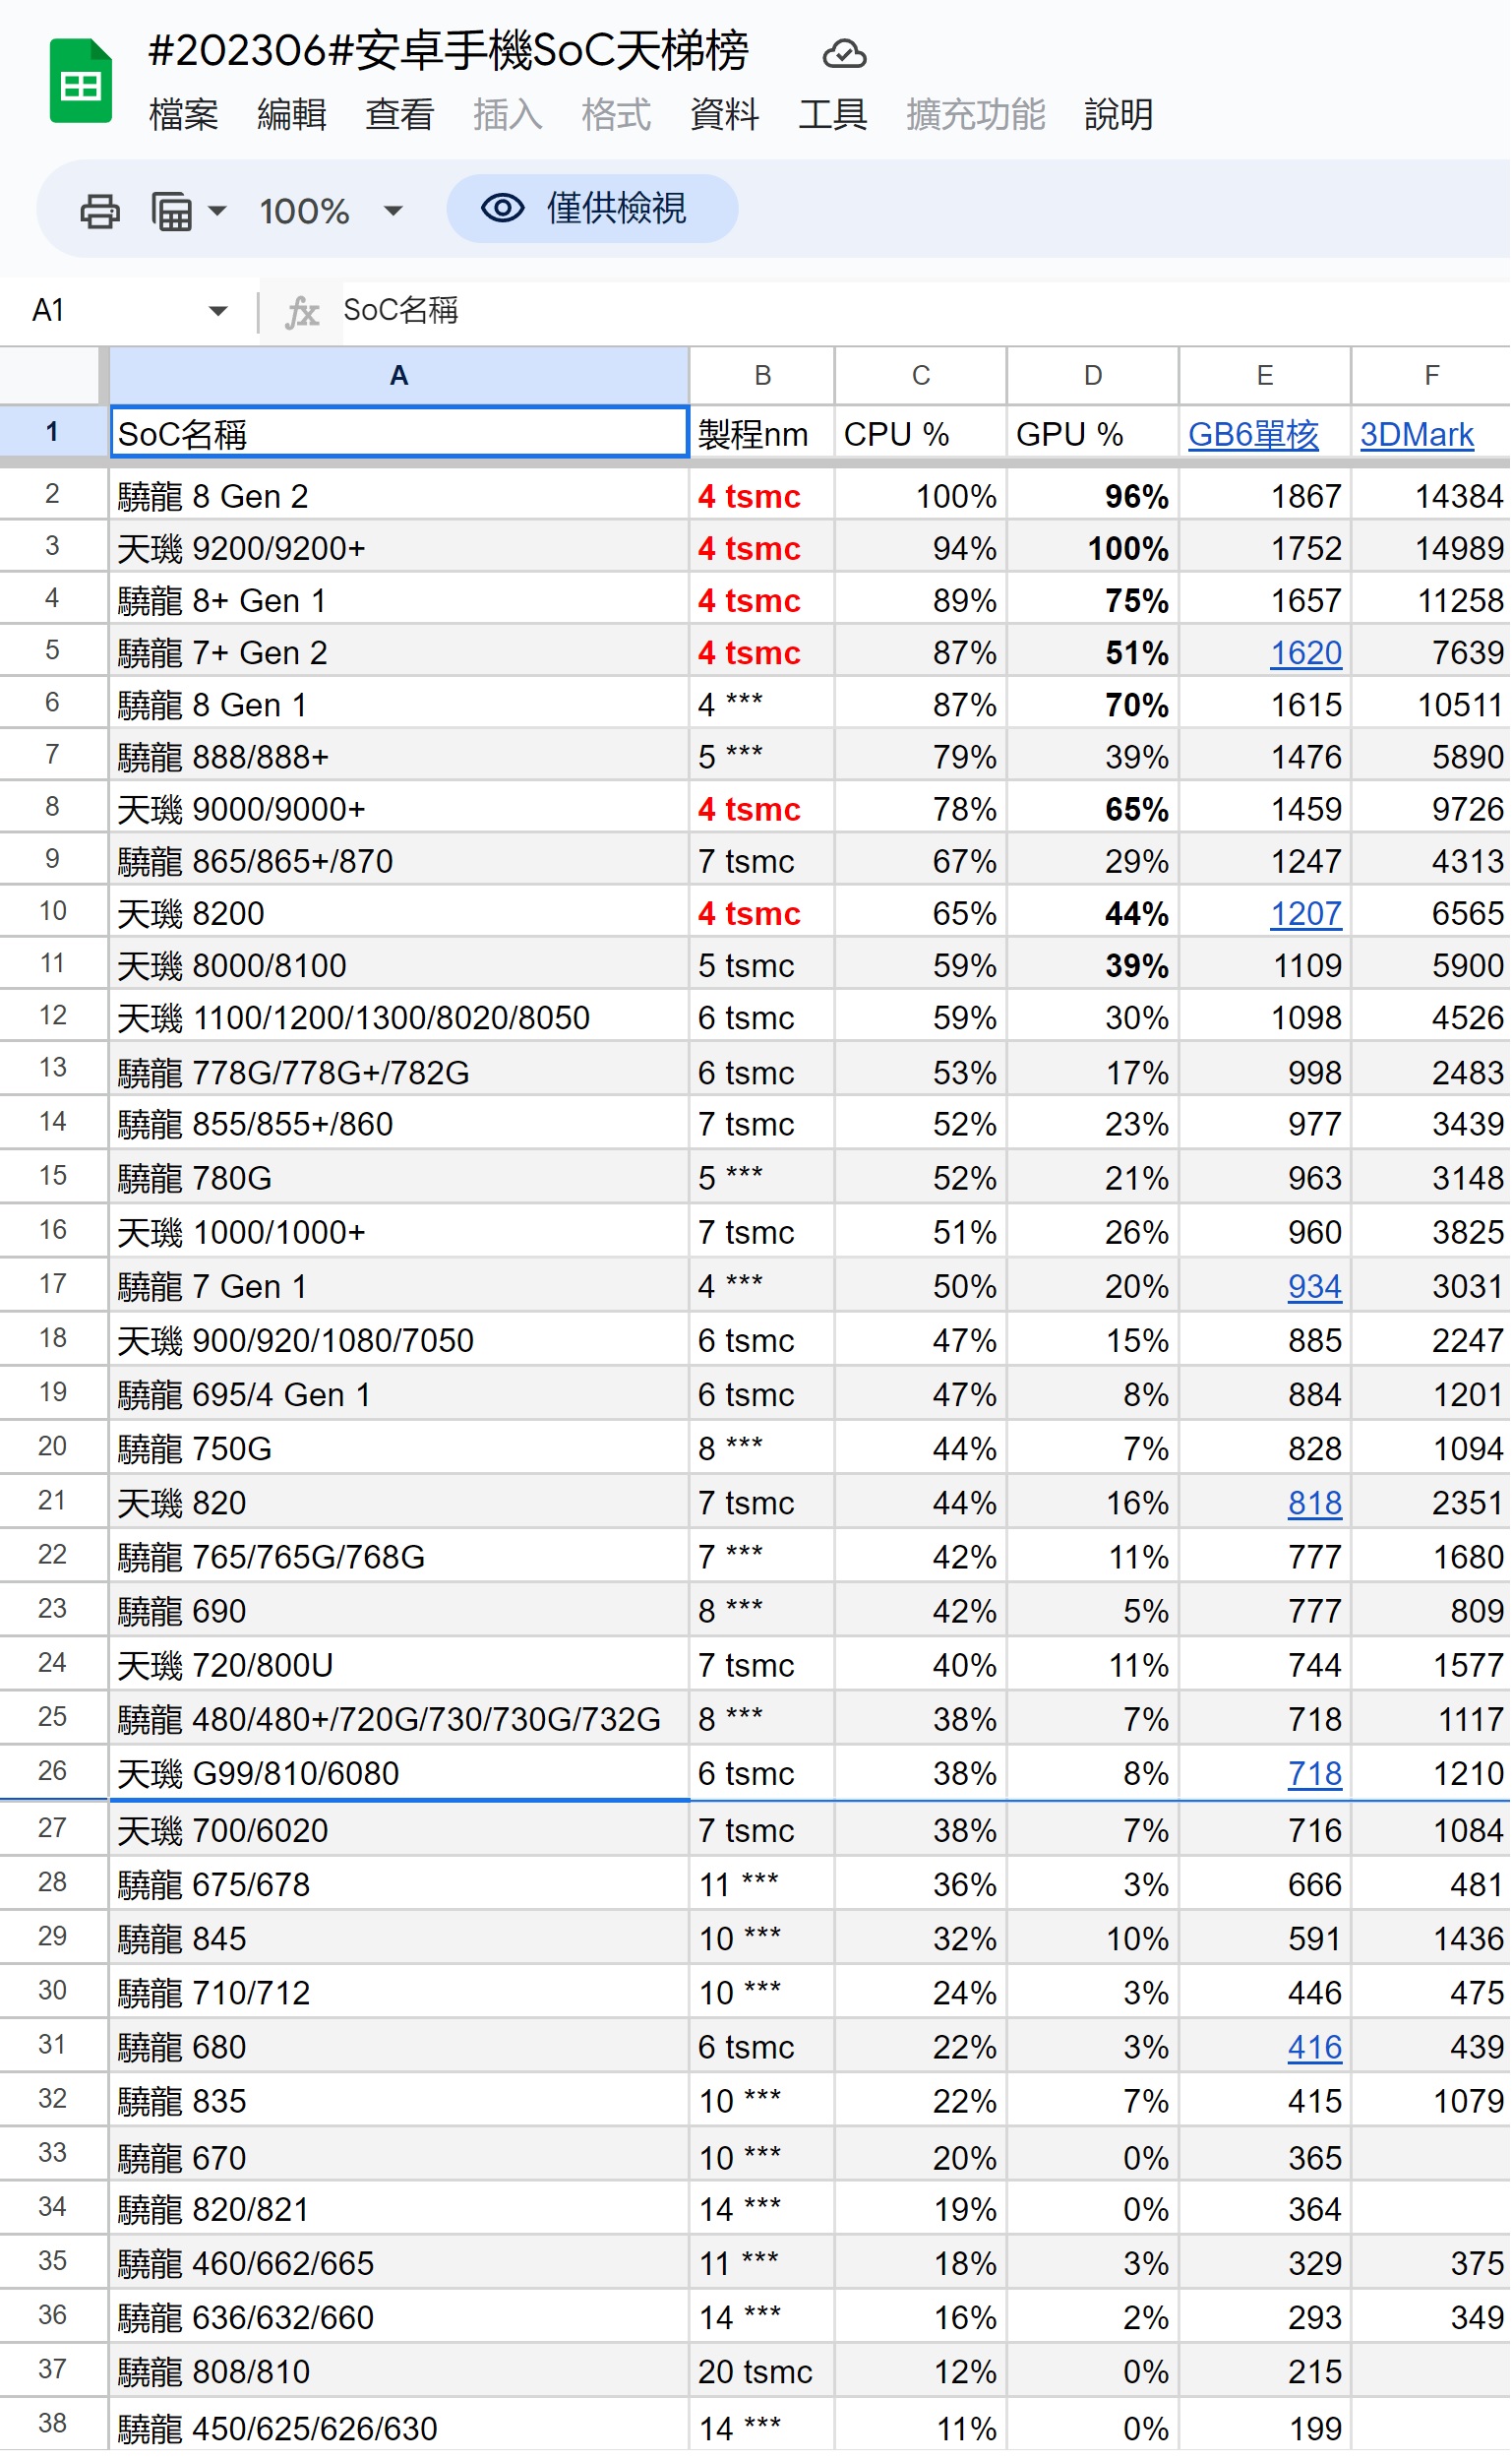1512x2460 pixels.
Task: Select column C header
Action: click(921, 376)
